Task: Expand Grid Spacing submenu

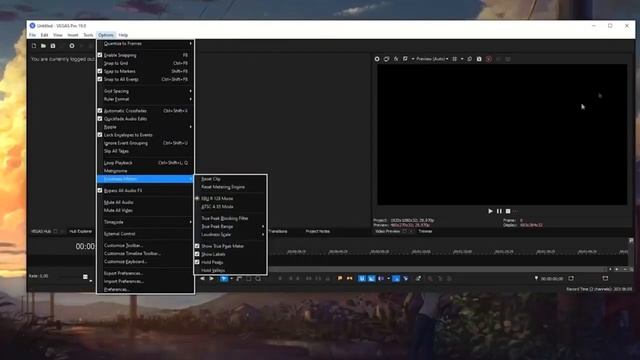Action: 145,91
